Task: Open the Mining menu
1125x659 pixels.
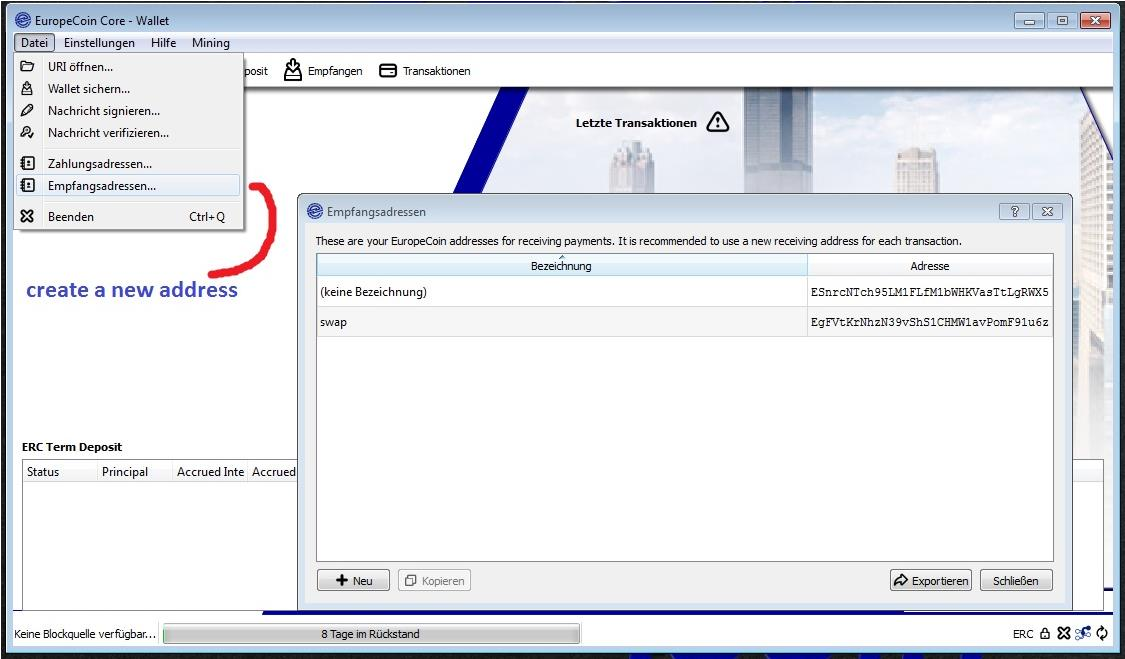Action: [x=211, y=42]
